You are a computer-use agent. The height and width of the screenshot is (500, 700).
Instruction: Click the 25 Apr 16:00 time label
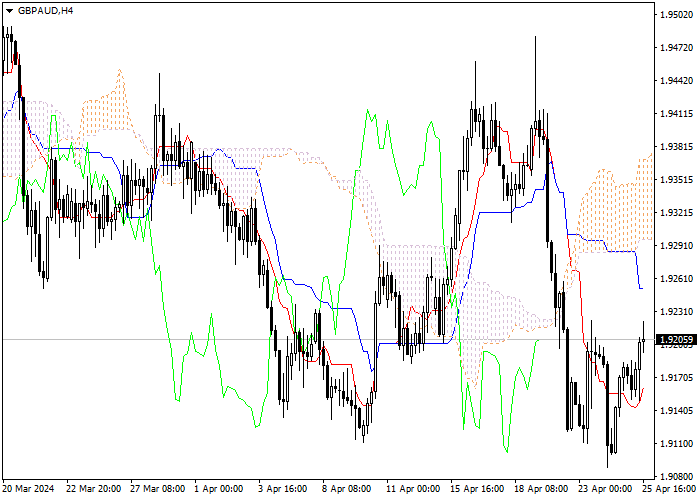669,489
